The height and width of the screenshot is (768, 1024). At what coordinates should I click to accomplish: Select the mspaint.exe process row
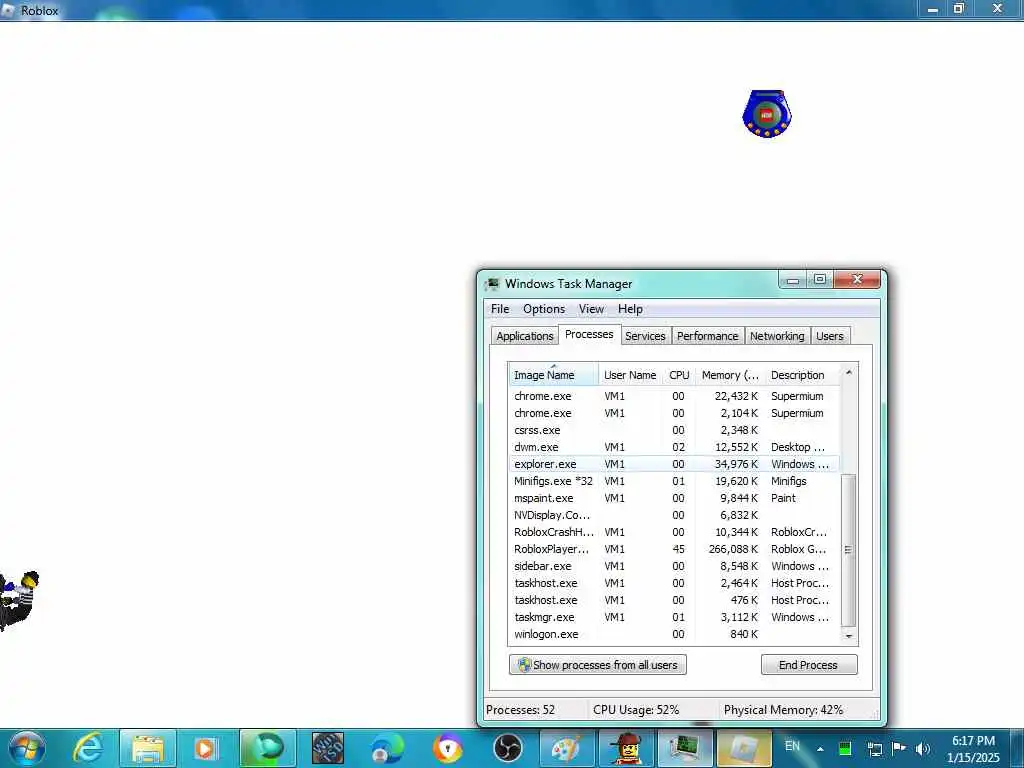pos(674,498)
